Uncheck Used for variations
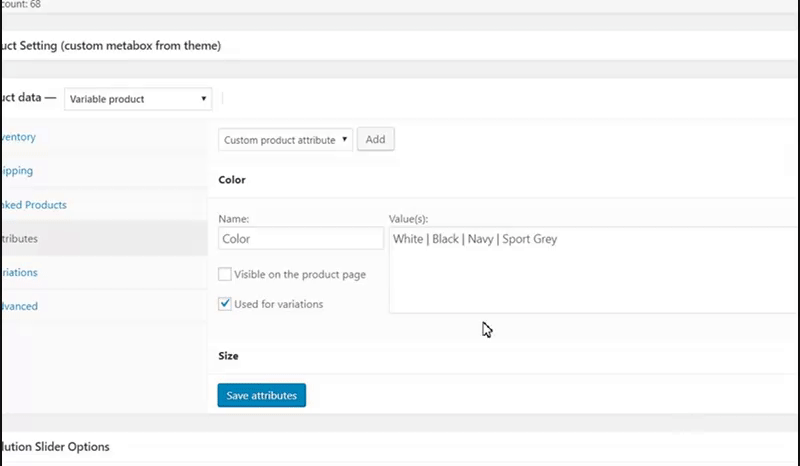This screenshot has height=466, width=800. 225,304
